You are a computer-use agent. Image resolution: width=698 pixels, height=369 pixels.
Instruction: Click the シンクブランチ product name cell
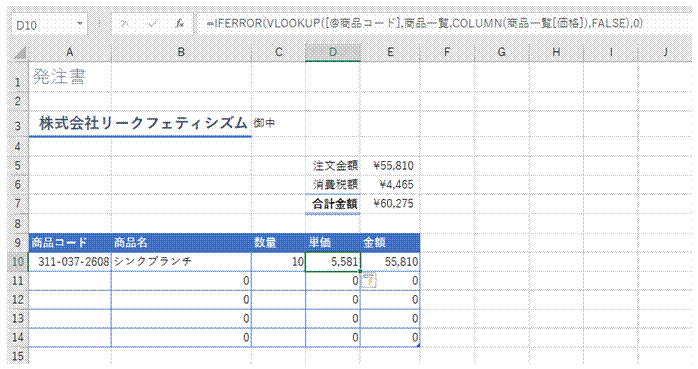[181, 261]
